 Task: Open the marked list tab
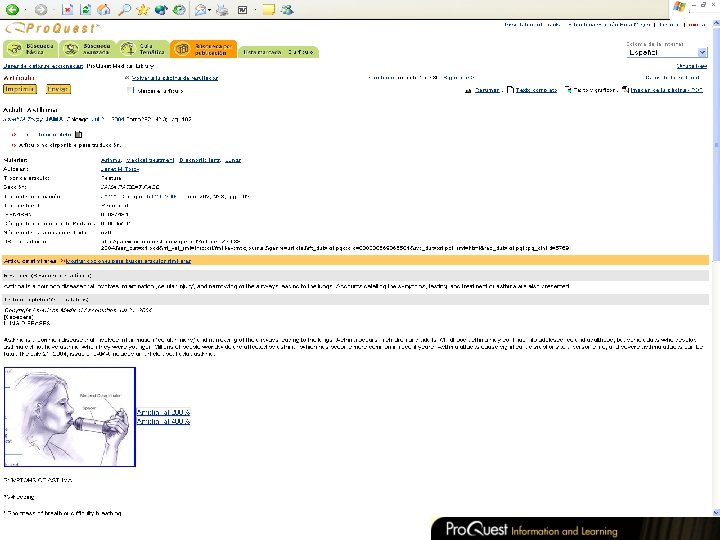click(278, 52)
